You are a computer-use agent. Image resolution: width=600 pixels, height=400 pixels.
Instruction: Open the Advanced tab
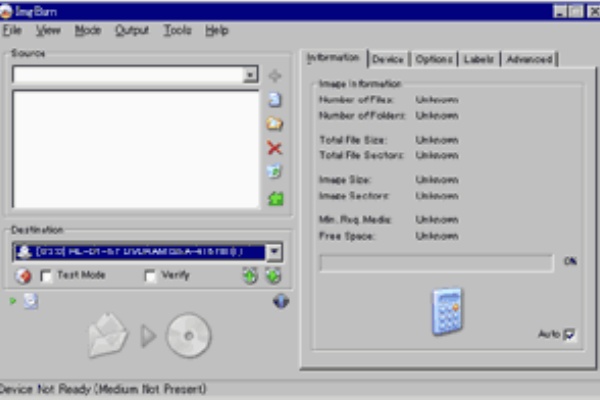pos(529,59)
